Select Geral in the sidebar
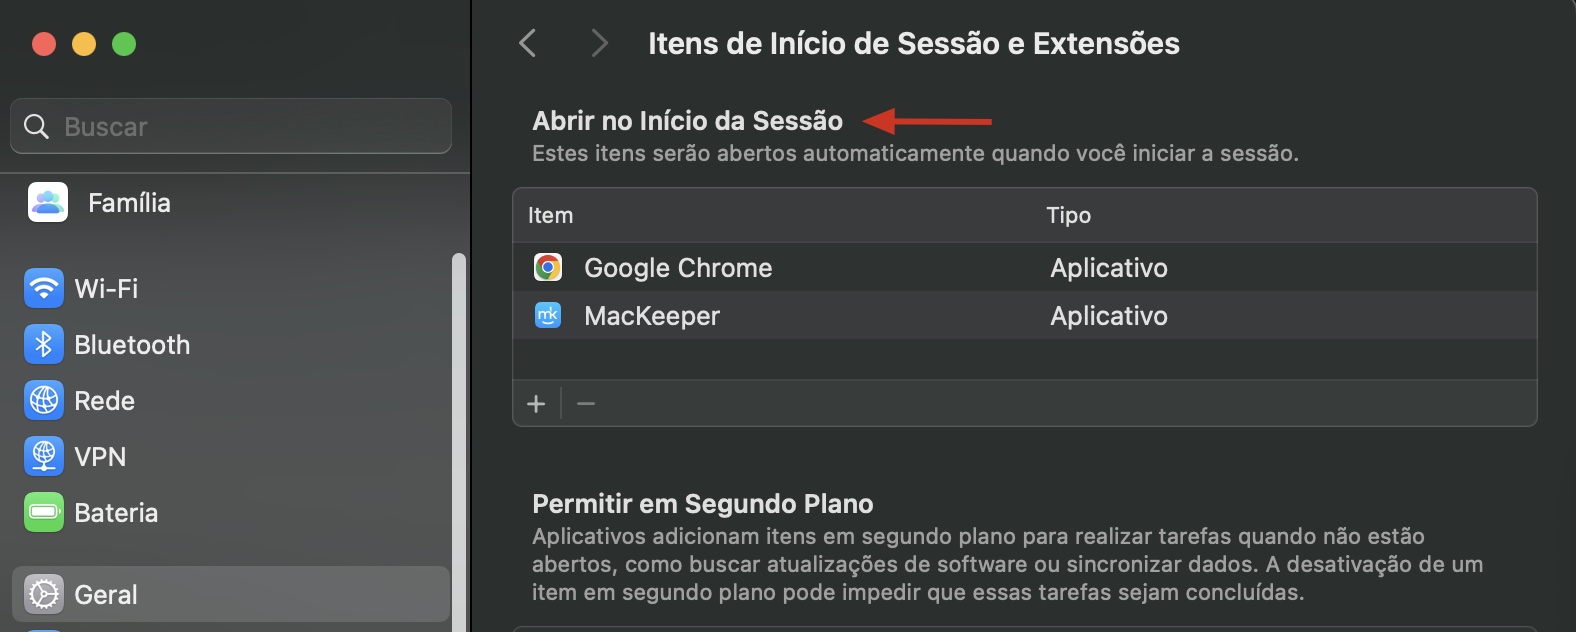Viewport: 1576px width, 632px height. (105, 594)
